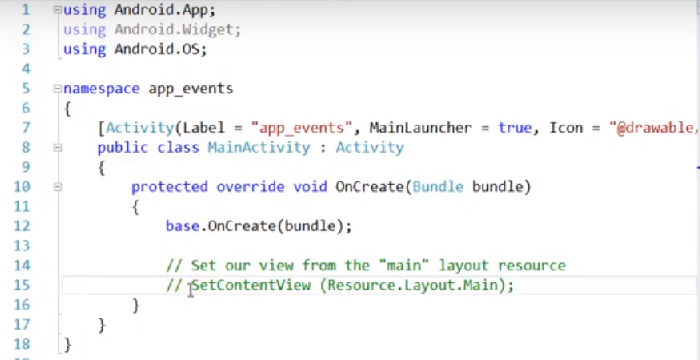Click the Bundle parameter type in OnCreate
Viewport: 700px width, 360px height.
[438, 187]
